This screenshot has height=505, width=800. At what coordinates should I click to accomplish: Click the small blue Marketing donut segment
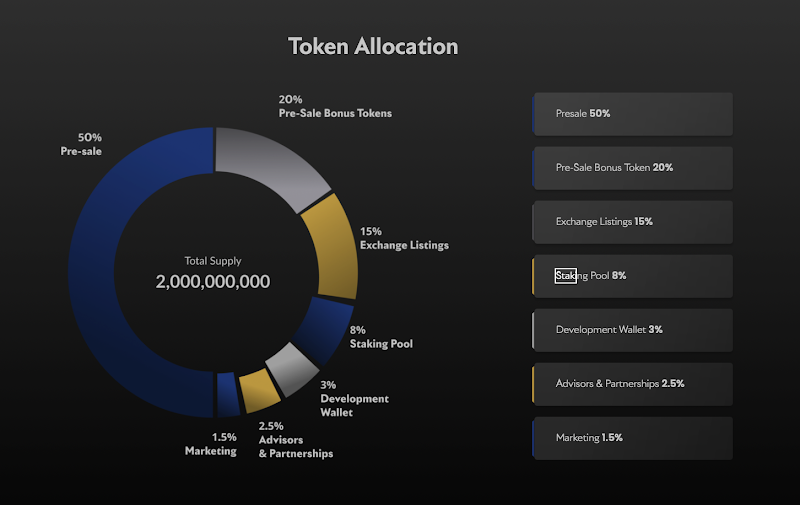pyautogui.click(x=228, y=394)
